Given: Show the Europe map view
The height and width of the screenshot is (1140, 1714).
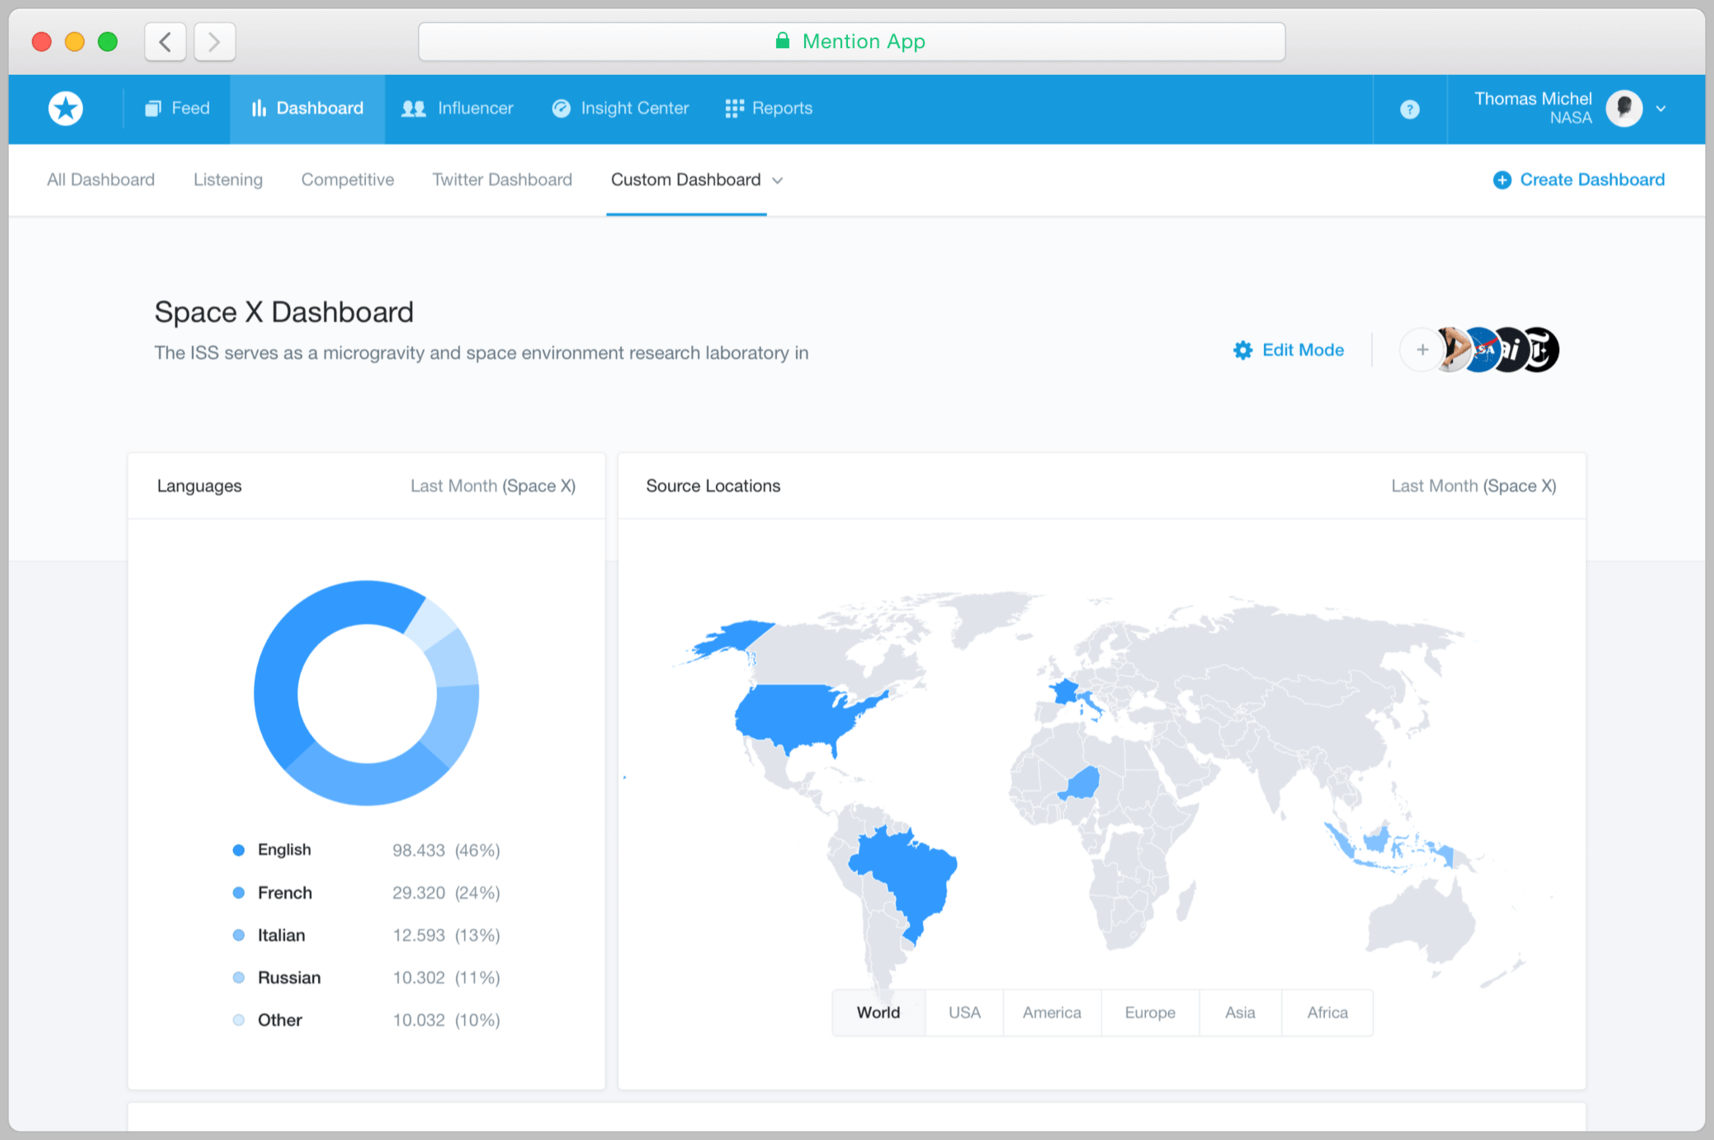Looking at the screenshot, I should pyautogui.click(x=1150, y=1013).
